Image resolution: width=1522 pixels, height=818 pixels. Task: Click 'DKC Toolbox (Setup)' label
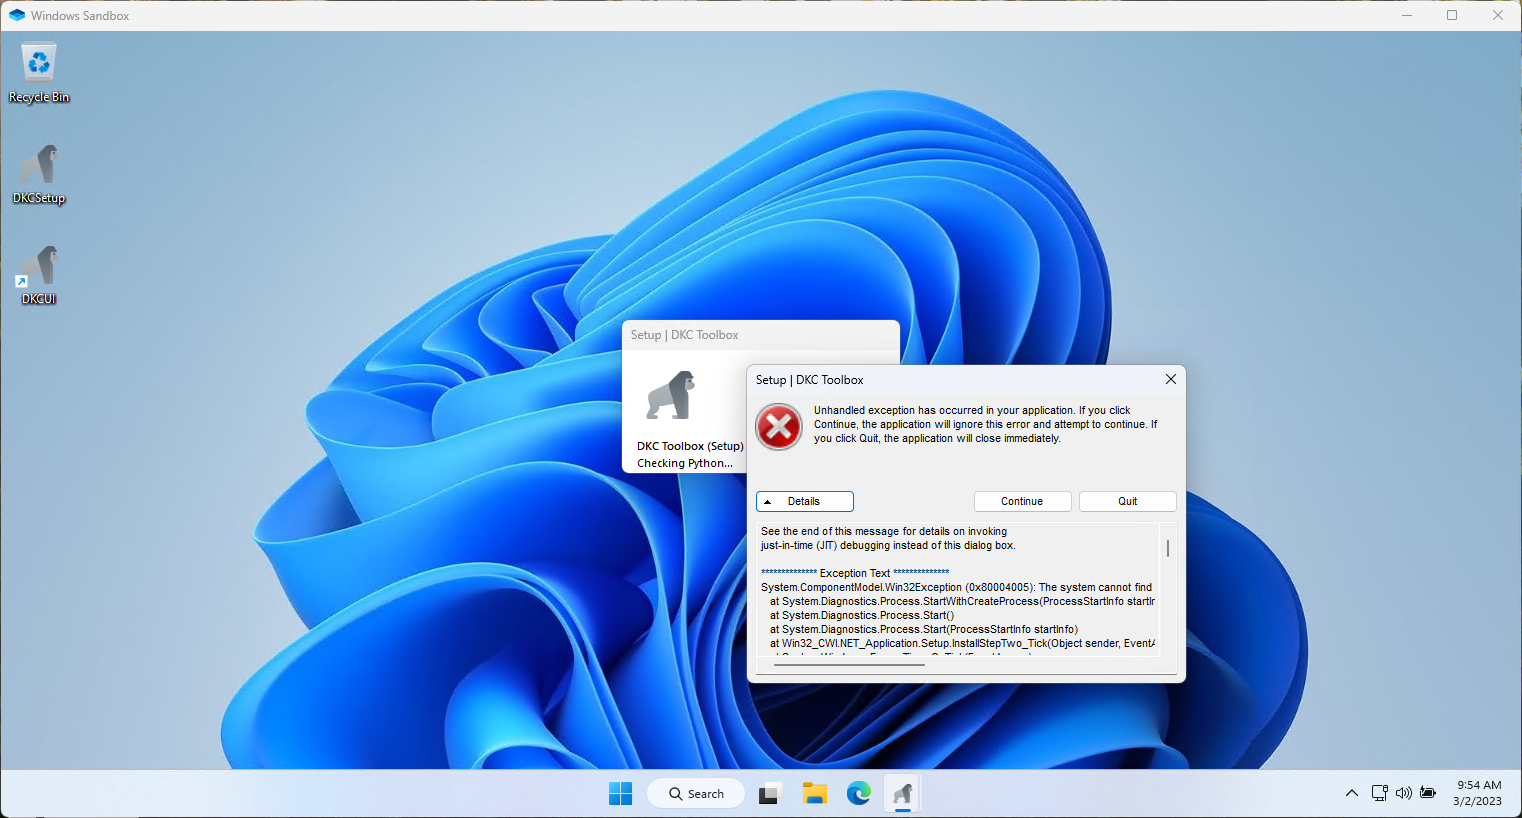[x=690, y=446]
